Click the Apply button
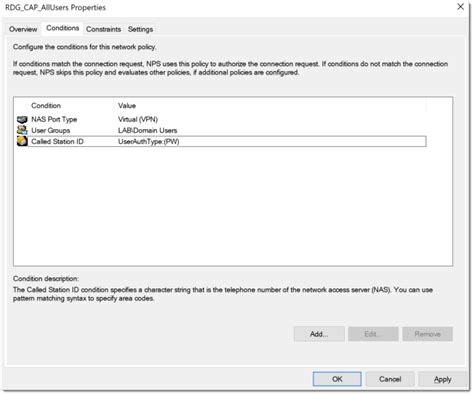Viewport: 474px width, 395px height. 442,379
